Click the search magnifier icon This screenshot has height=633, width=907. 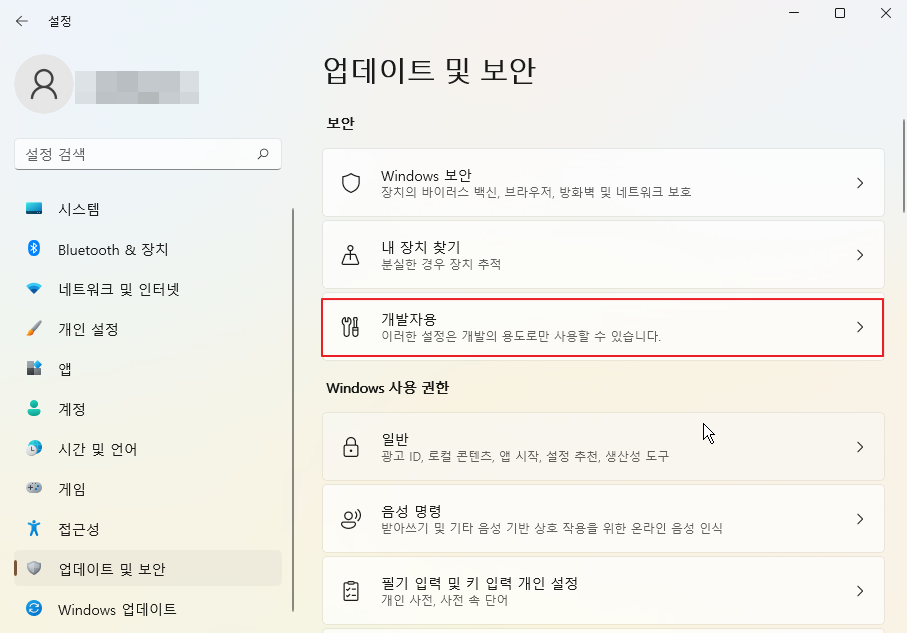click(263, 154)
